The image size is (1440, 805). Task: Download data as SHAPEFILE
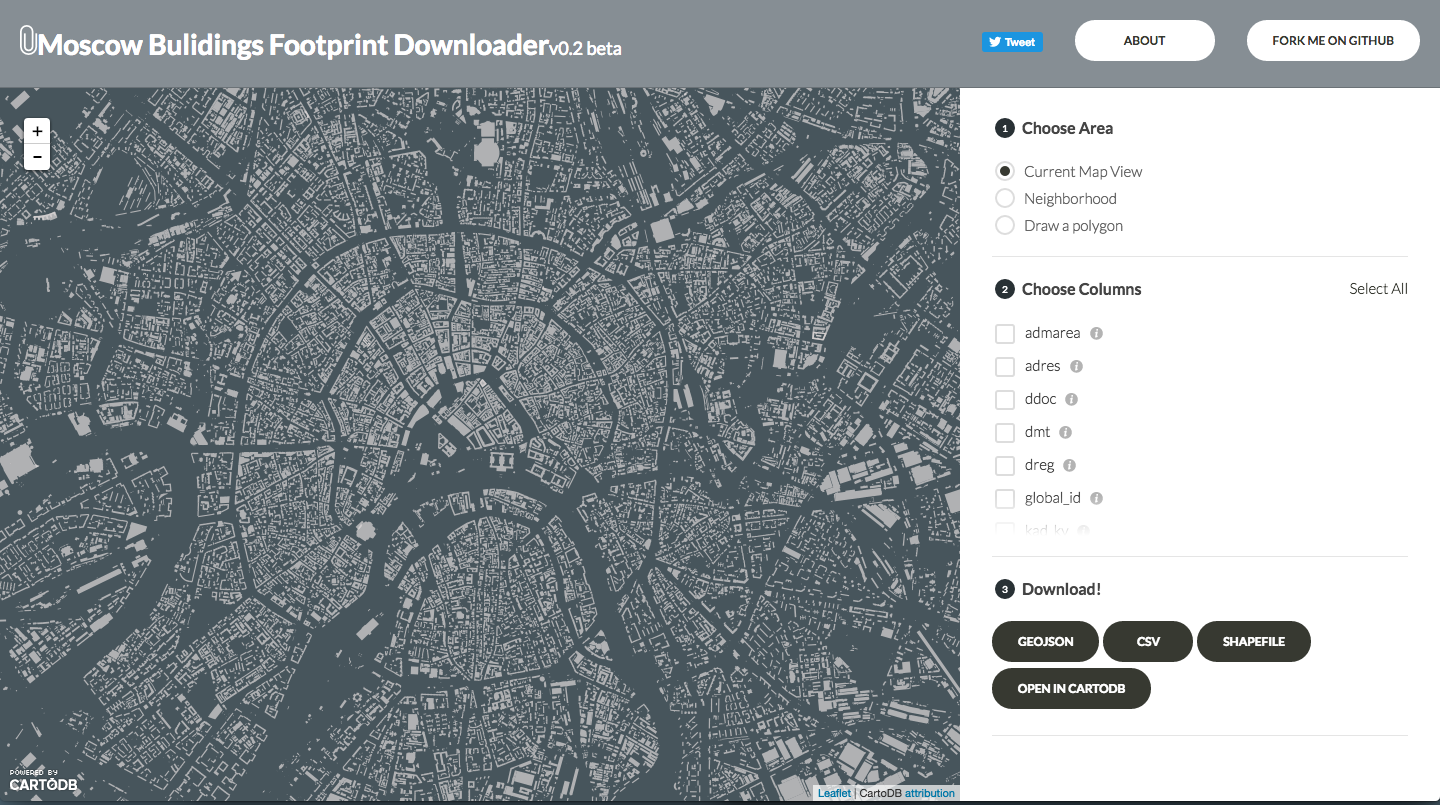pos(1254,641)
